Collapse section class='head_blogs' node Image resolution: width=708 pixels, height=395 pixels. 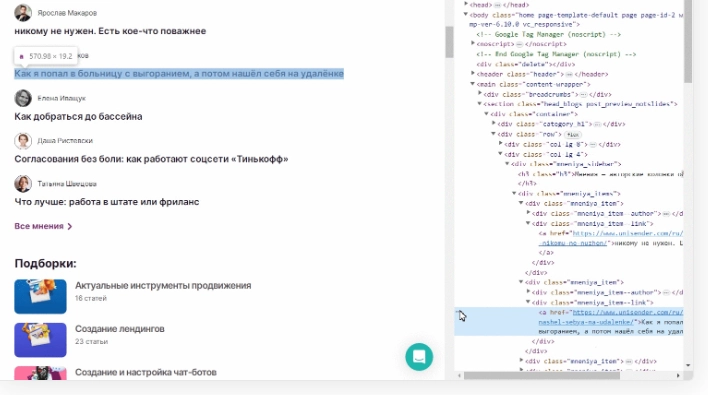pyautogui.click(x=480, y=104)
